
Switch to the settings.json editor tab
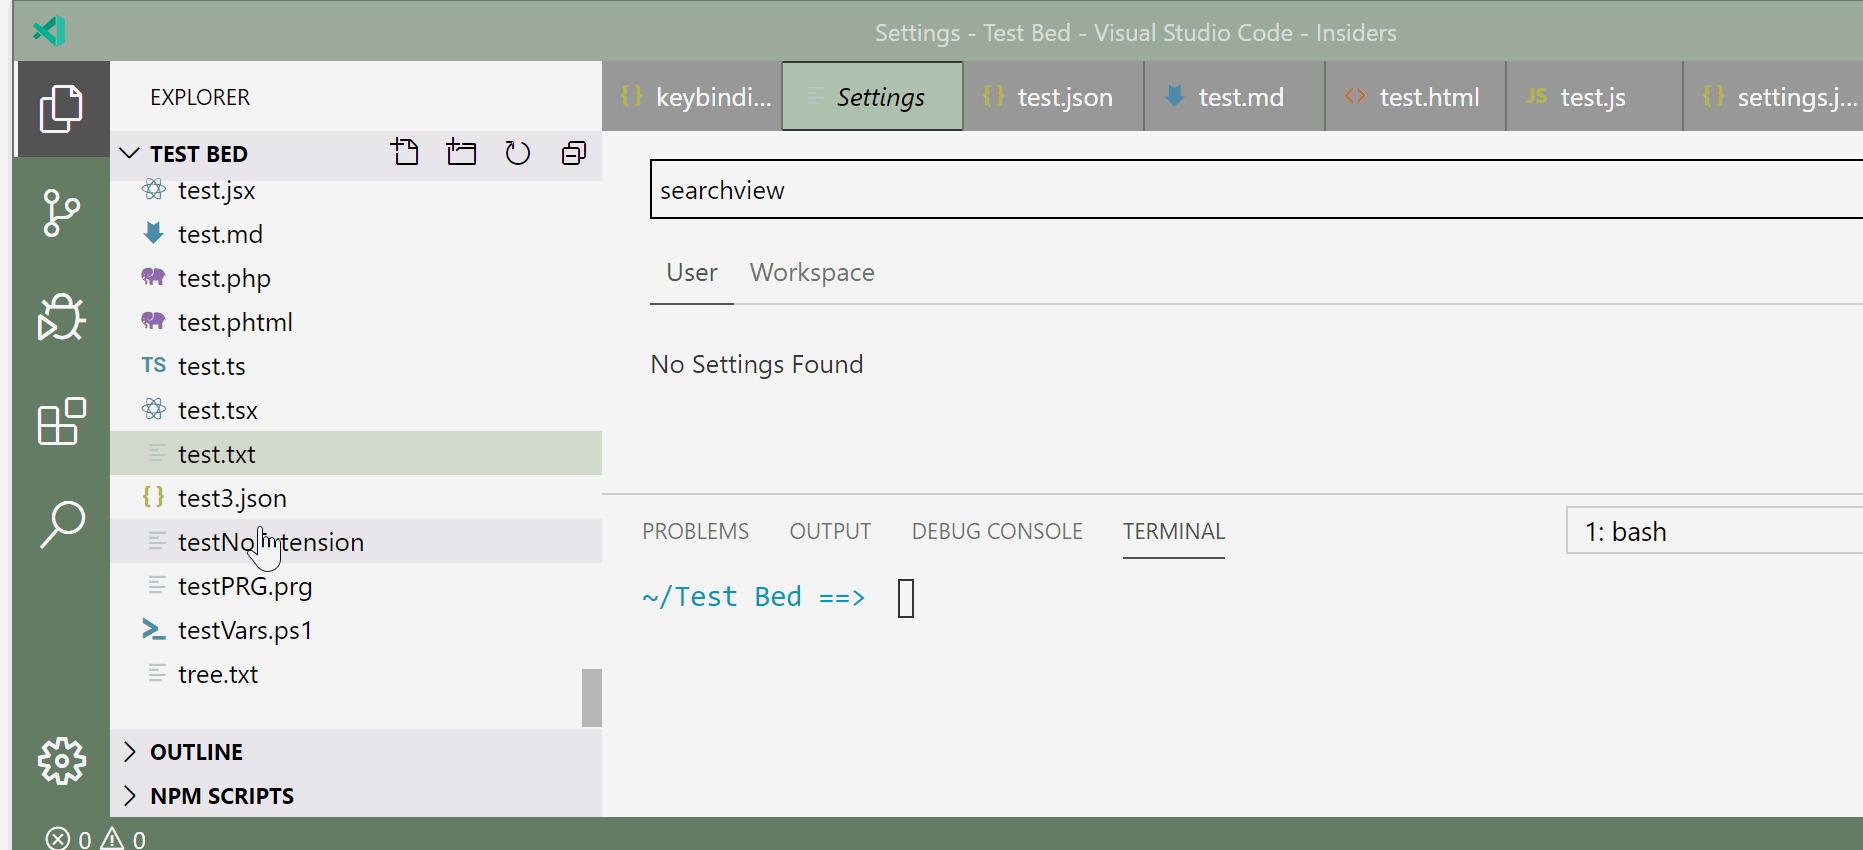pyautogui.click(x=1774, y=97)
